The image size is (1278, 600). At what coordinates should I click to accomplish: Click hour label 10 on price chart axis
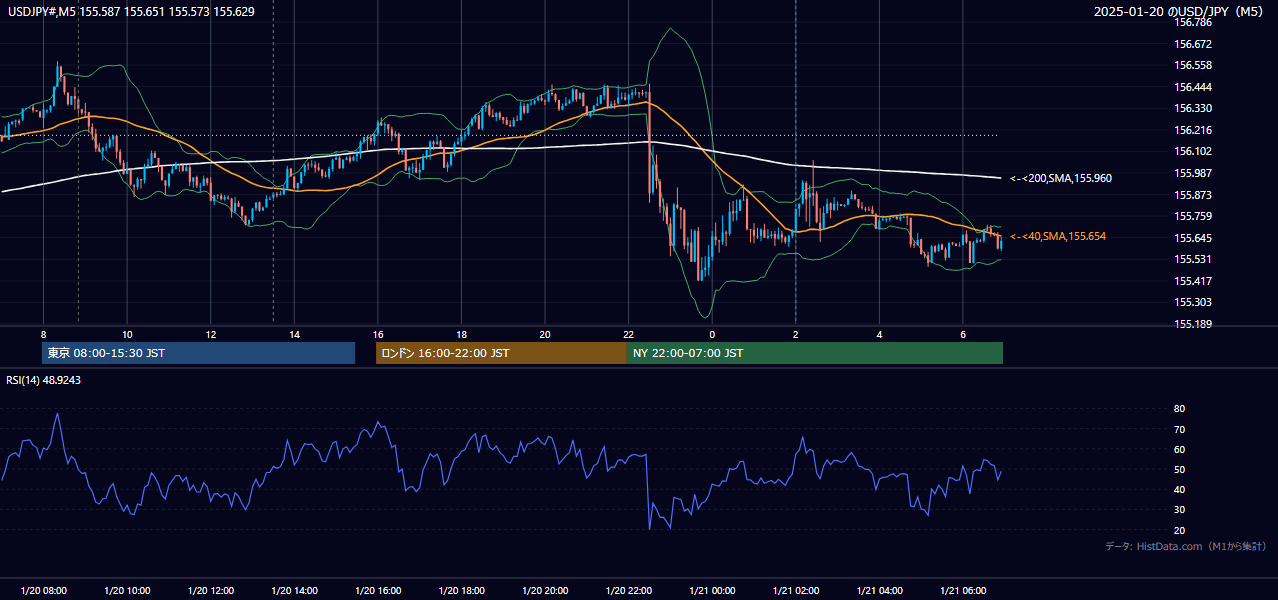pos(127,334)
